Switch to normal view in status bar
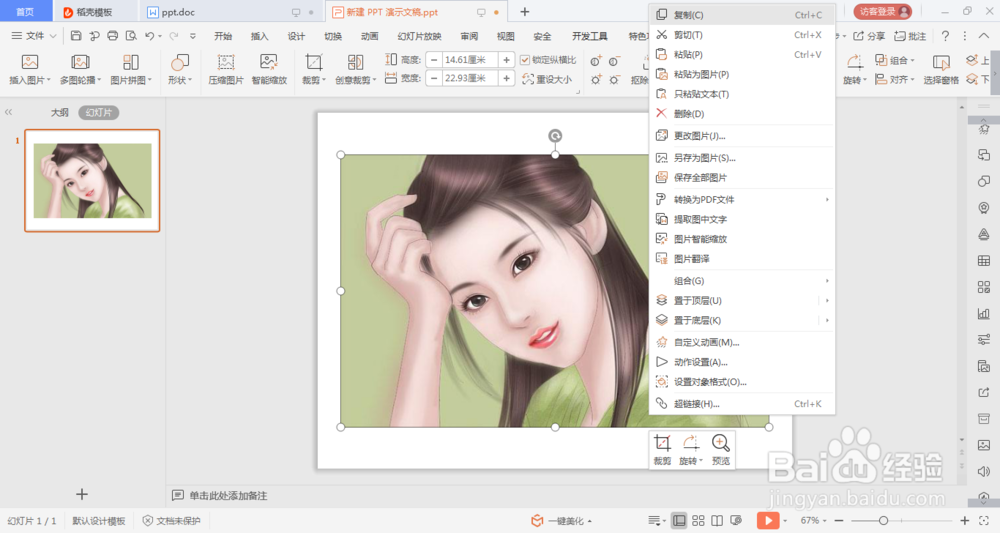 pyautogui.click(x=679, y=521)
